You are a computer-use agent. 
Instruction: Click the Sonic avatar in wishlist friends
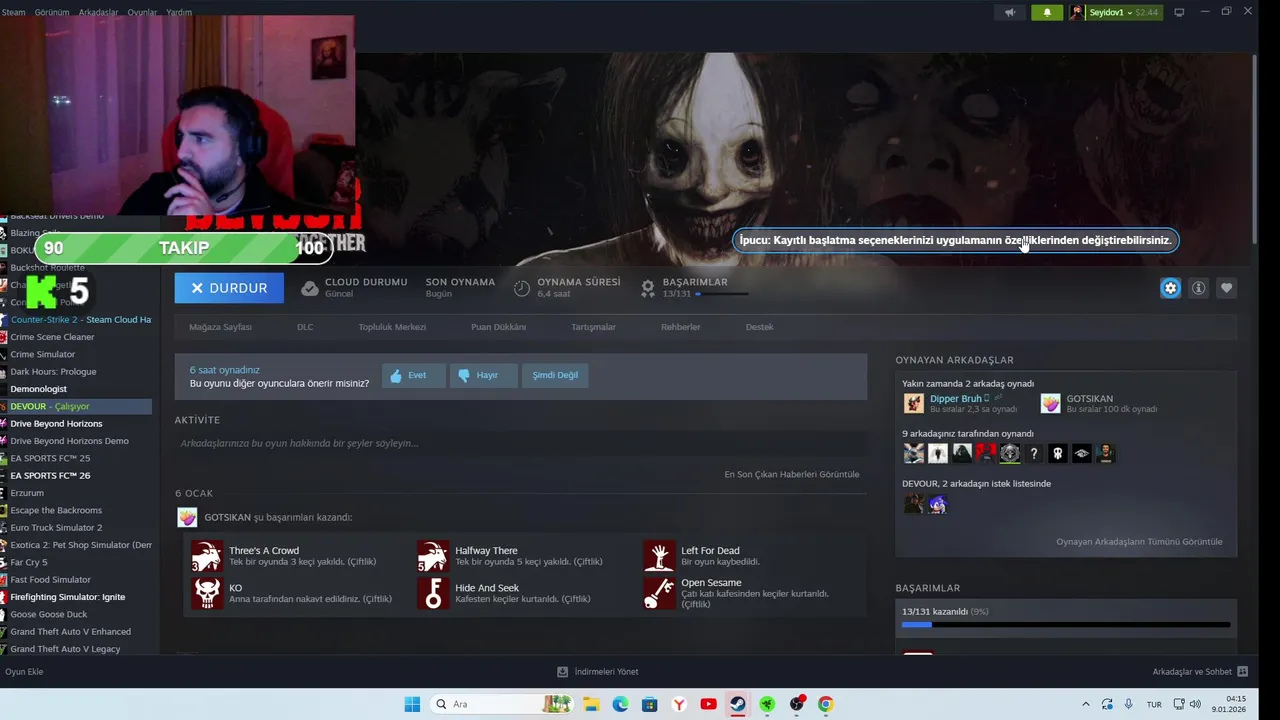(x=938, y=504)
